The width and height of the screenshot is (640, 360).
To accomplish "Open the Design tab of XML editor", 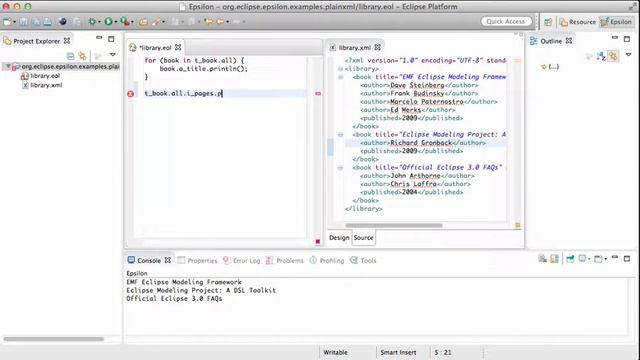I will pos(339,238).
